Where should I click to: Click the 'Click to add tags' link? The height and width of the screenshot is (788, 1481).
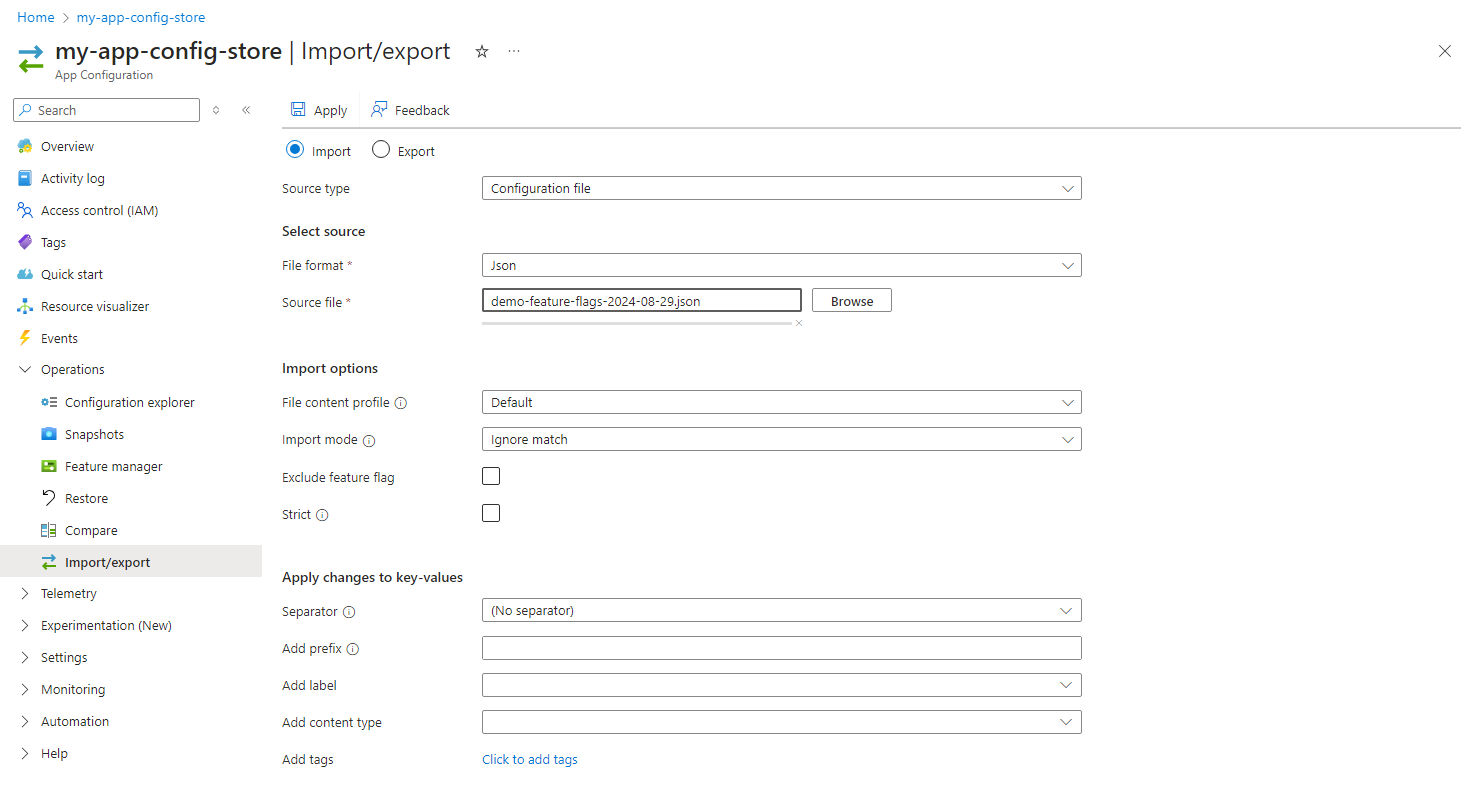coord(530,759)
